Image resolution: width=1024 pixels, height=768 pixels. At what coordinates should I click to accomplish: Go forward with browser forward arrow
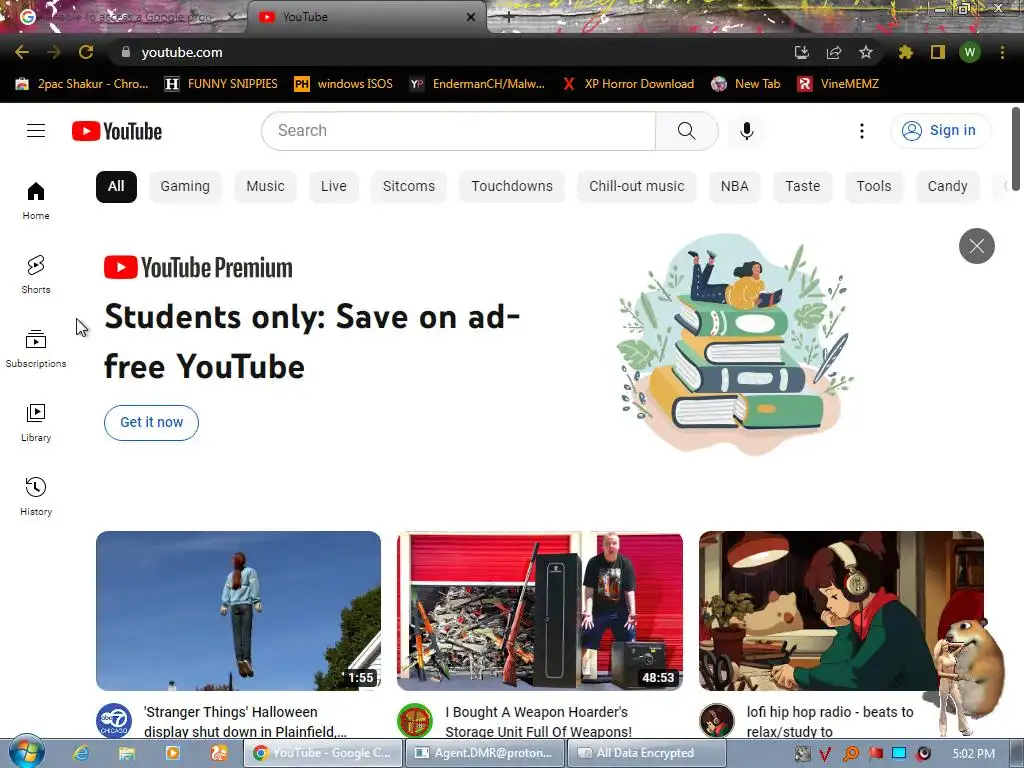(x=54, y=52)
